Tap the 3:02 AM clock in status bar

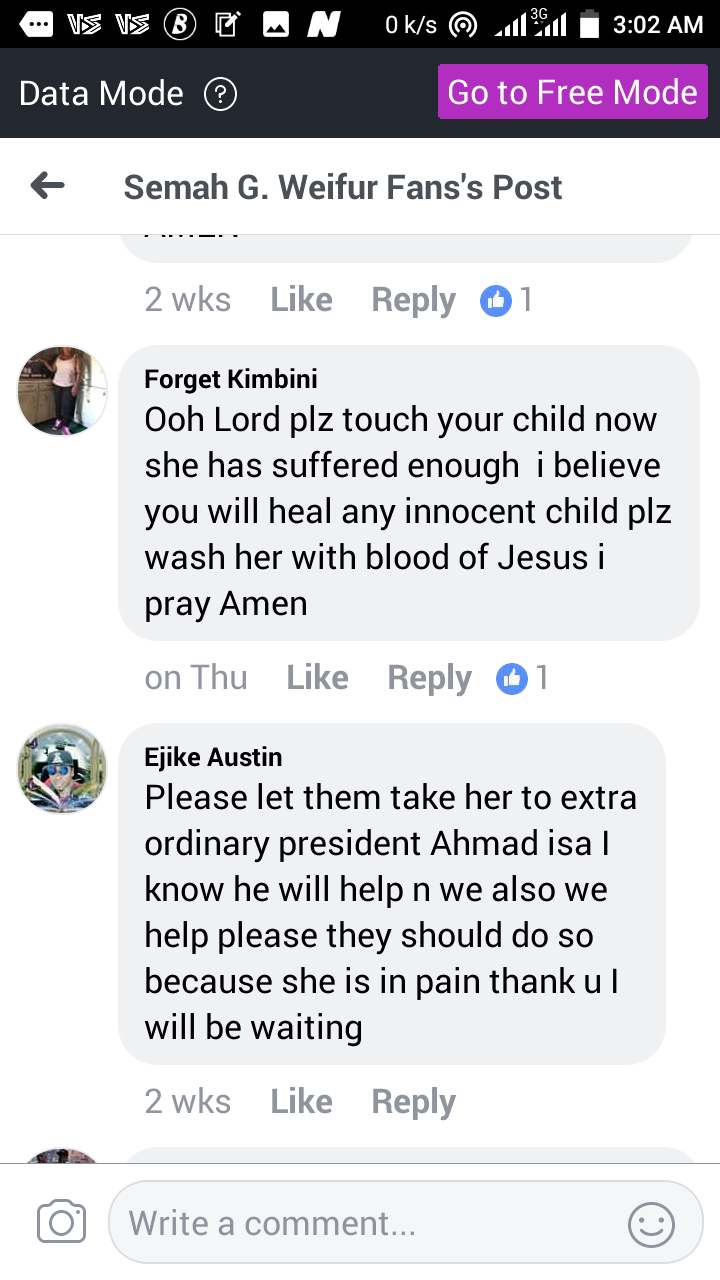[657, 25]
